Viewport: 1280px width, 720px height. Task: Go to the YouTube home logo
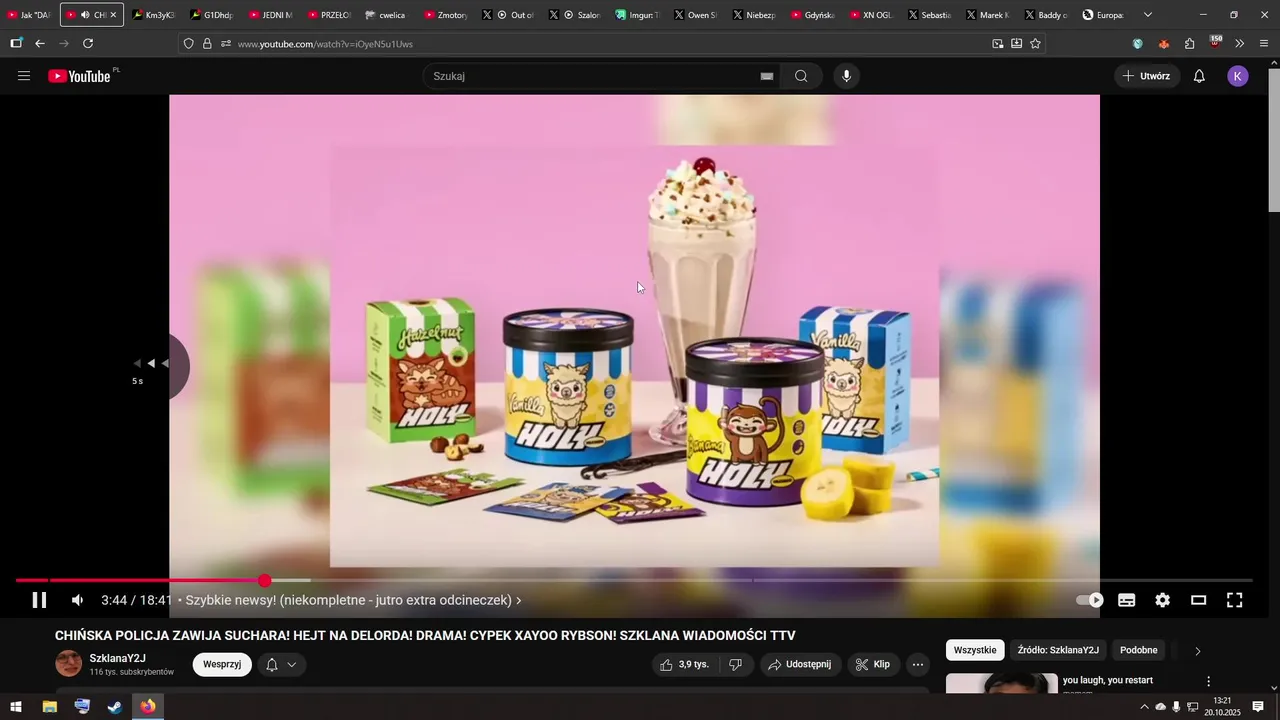[80, 76]
